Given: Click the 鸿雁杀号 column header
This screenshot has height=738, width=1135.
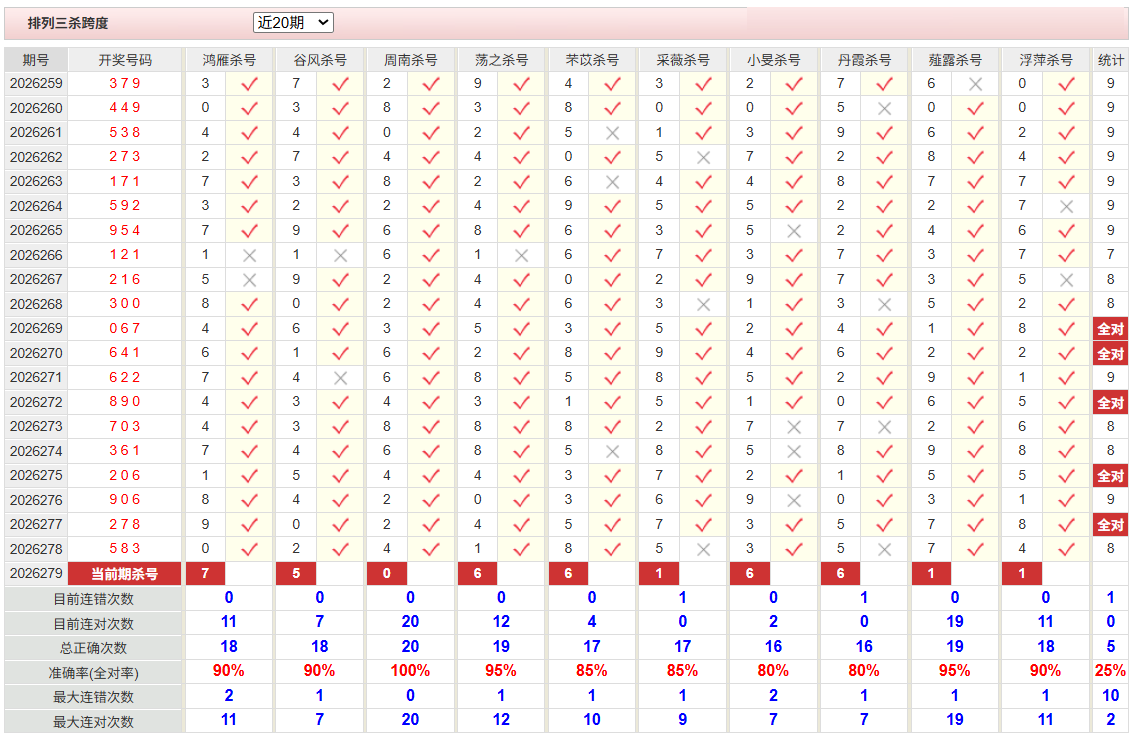Looking at the screenshot, I should tap(229, 60).
